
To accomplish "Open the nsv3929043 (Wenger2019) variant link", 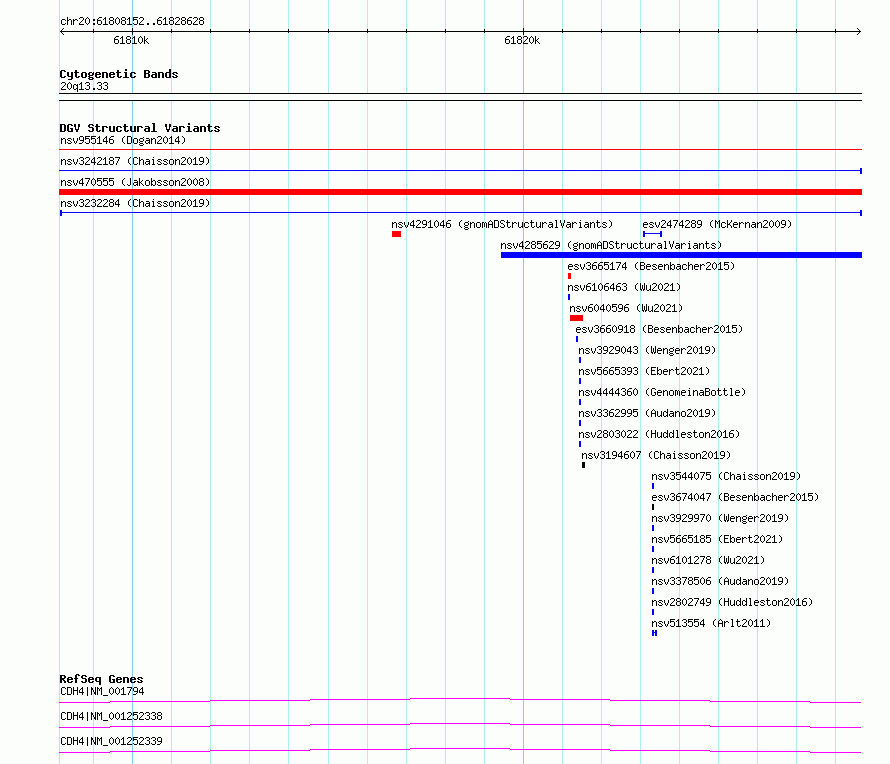I will pyautogui.click(x=647, y=350).
